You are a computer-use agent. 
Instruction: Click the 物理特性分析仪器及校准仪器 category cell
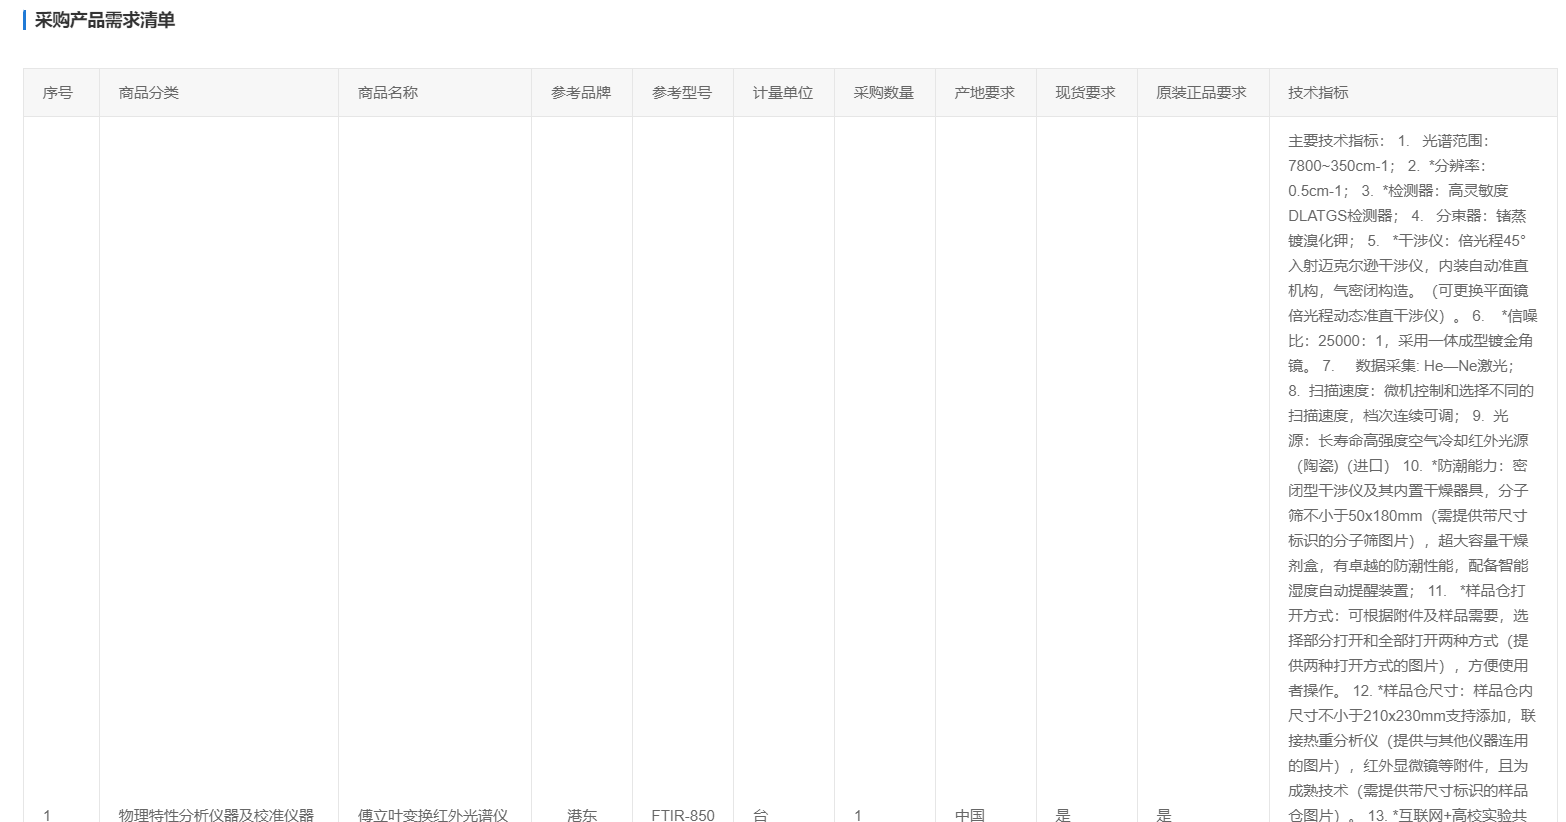pos(216,814)
